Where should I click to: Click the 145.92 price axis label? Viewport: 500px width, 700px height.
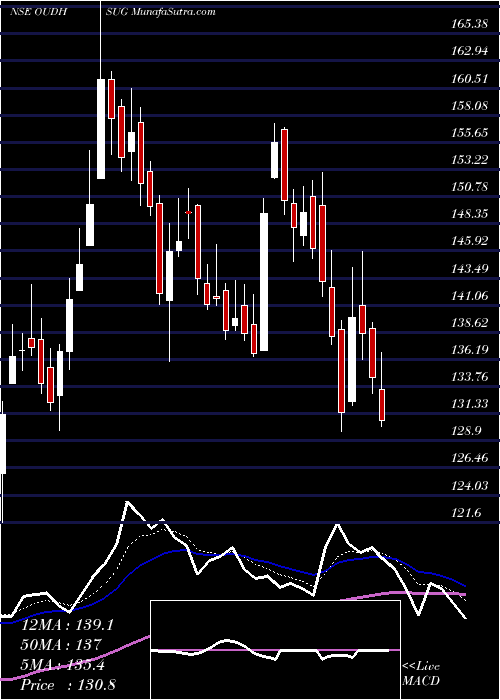tap(469, 241)
